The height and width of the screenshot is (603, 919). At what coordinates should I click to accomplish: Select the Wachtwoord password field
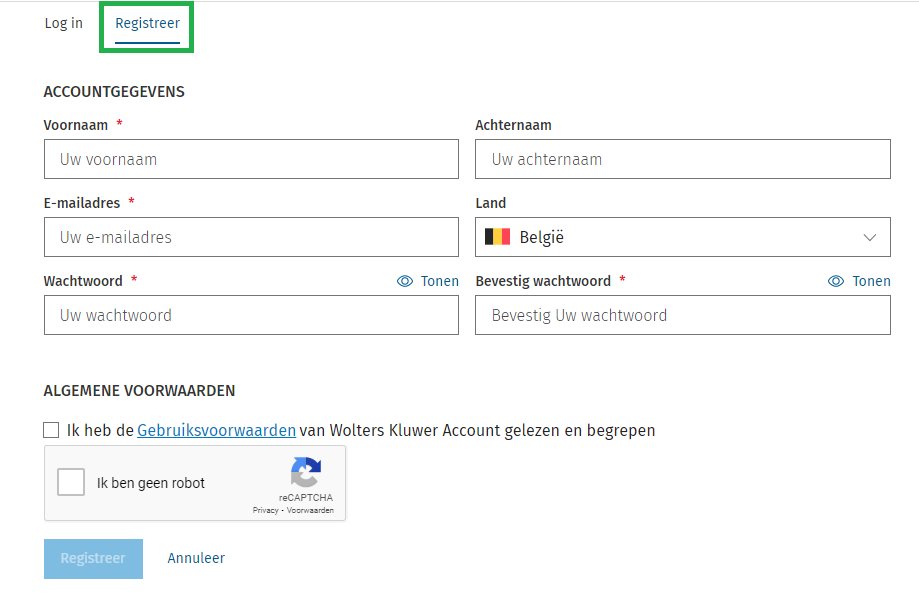pyautogui.click(x=251, y=315)
